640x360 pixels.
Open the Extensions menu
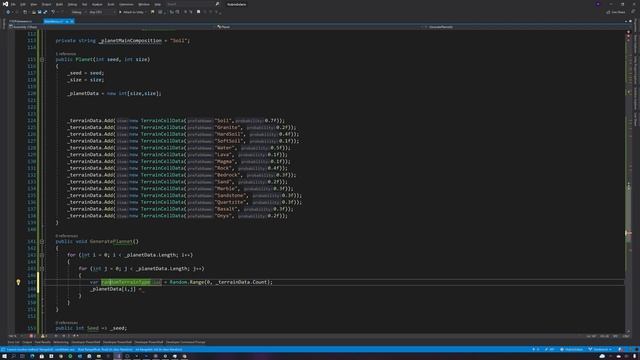coord(126,4)
